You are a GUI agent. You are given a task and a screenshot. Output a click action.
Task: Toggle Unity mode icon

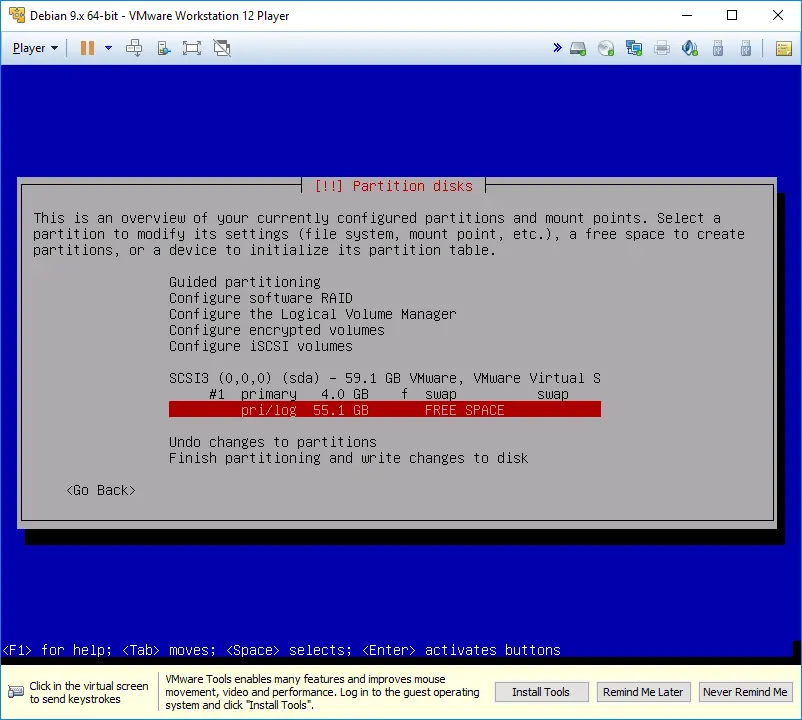click(222, 48)
